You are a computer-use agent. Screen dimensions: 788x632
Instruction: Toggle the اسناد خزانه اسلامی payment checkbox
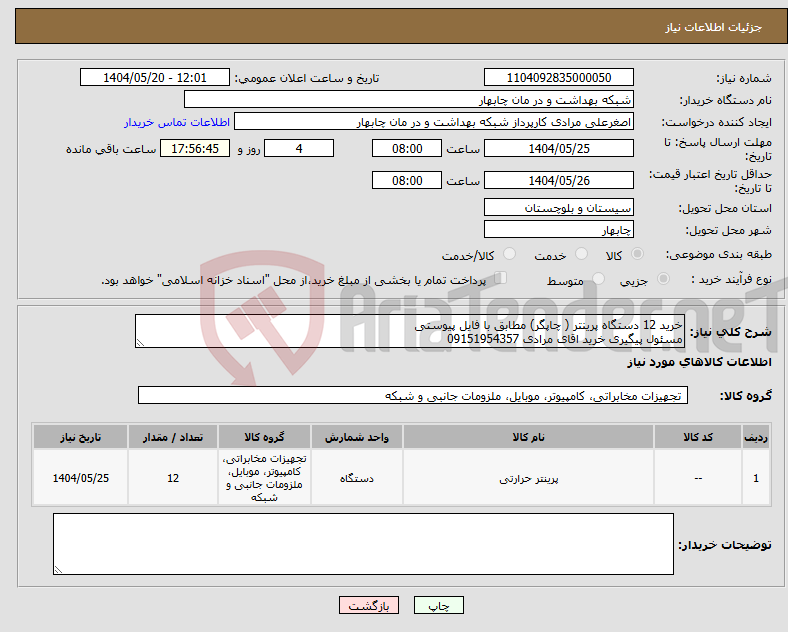[x=501, y=278]
